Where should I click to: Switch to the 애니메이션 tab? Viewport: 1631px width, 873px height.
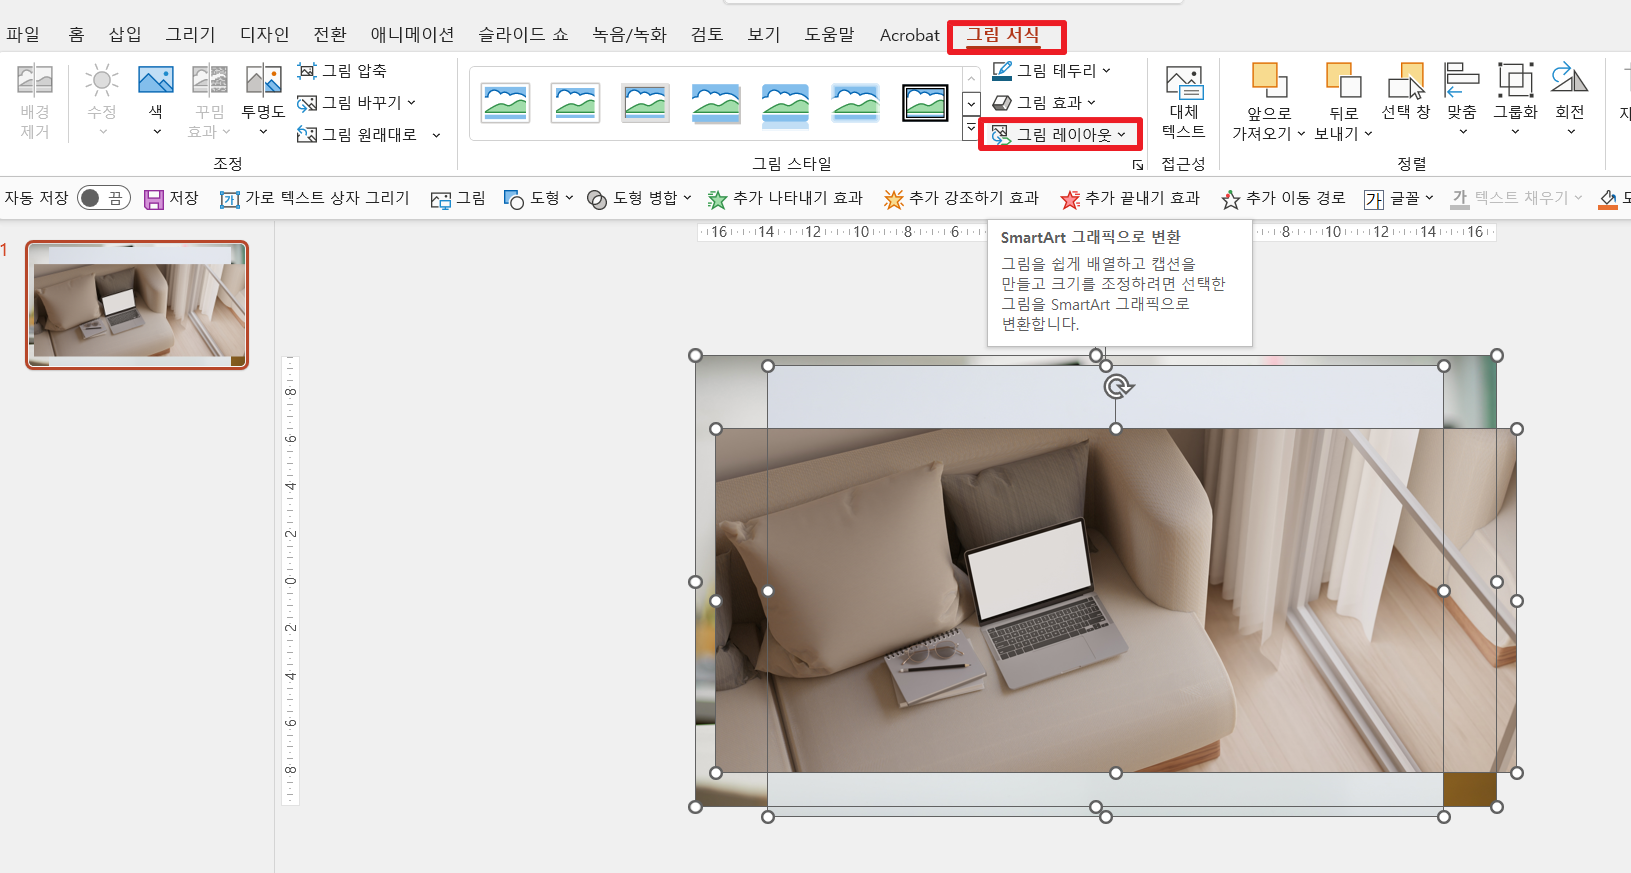coord(412,35)
